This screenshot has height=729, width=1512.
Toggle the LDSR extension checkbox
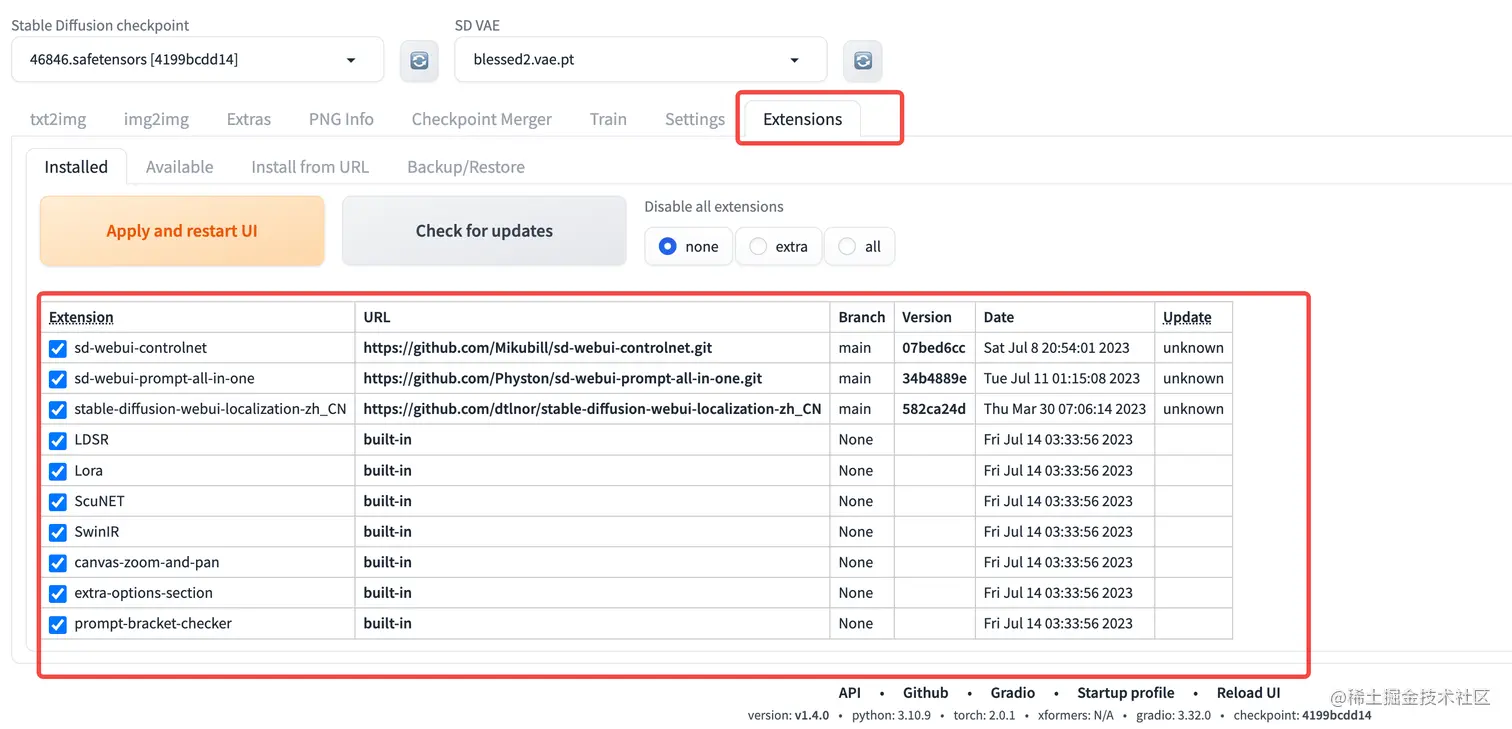(x=58, y=440)
